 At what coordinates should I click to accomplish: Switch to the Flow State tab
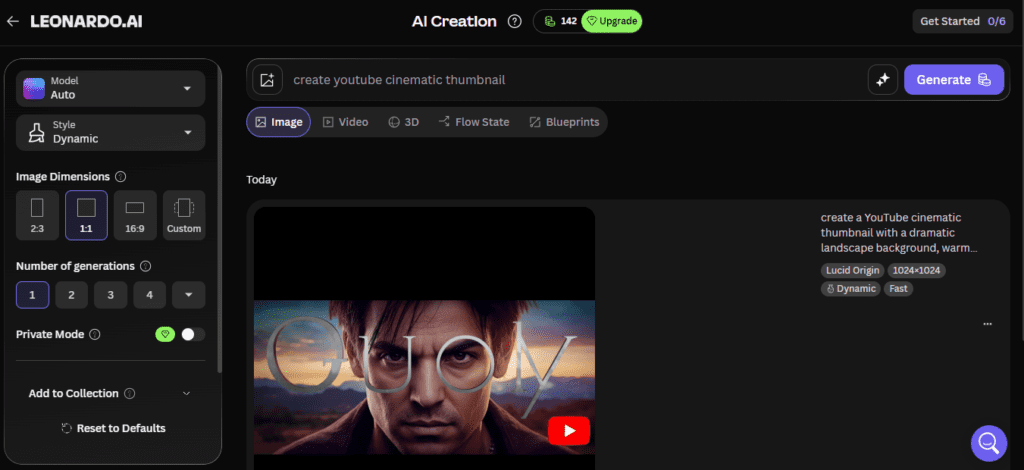[x=473, y=122]
